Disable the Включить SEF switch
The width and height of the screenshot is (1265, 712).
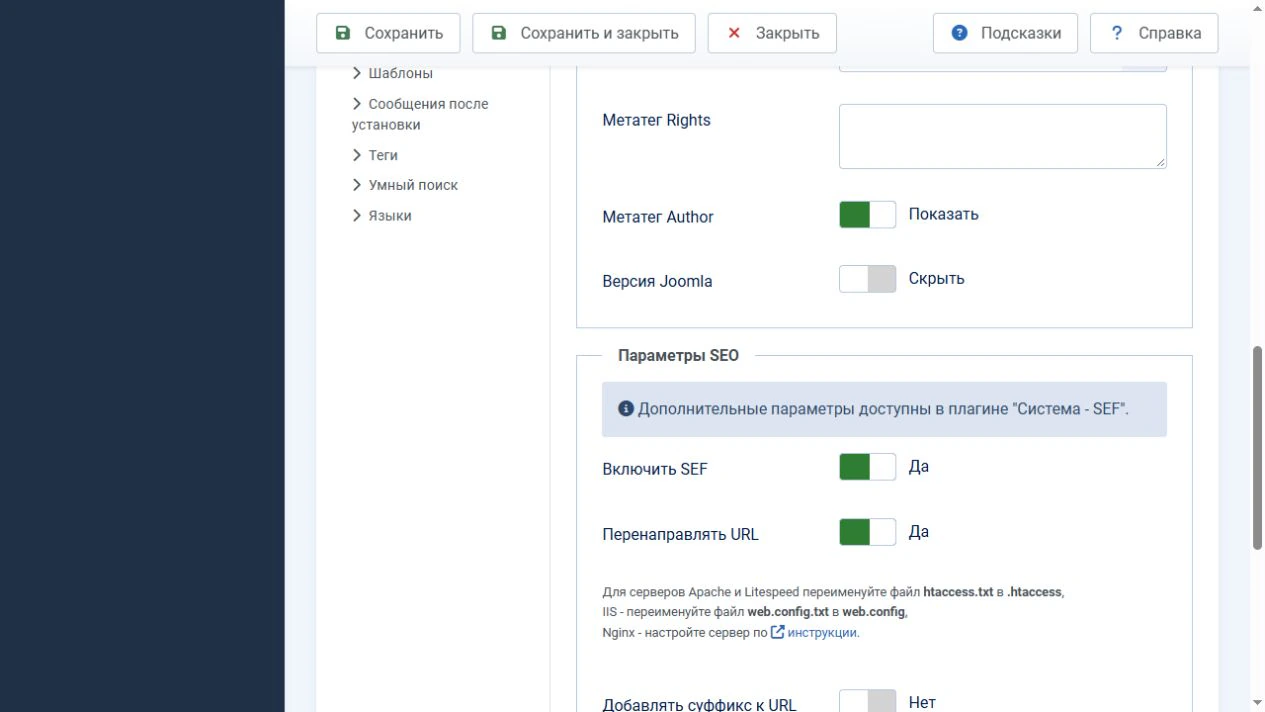pyautogui.click(x=867, y=467)
